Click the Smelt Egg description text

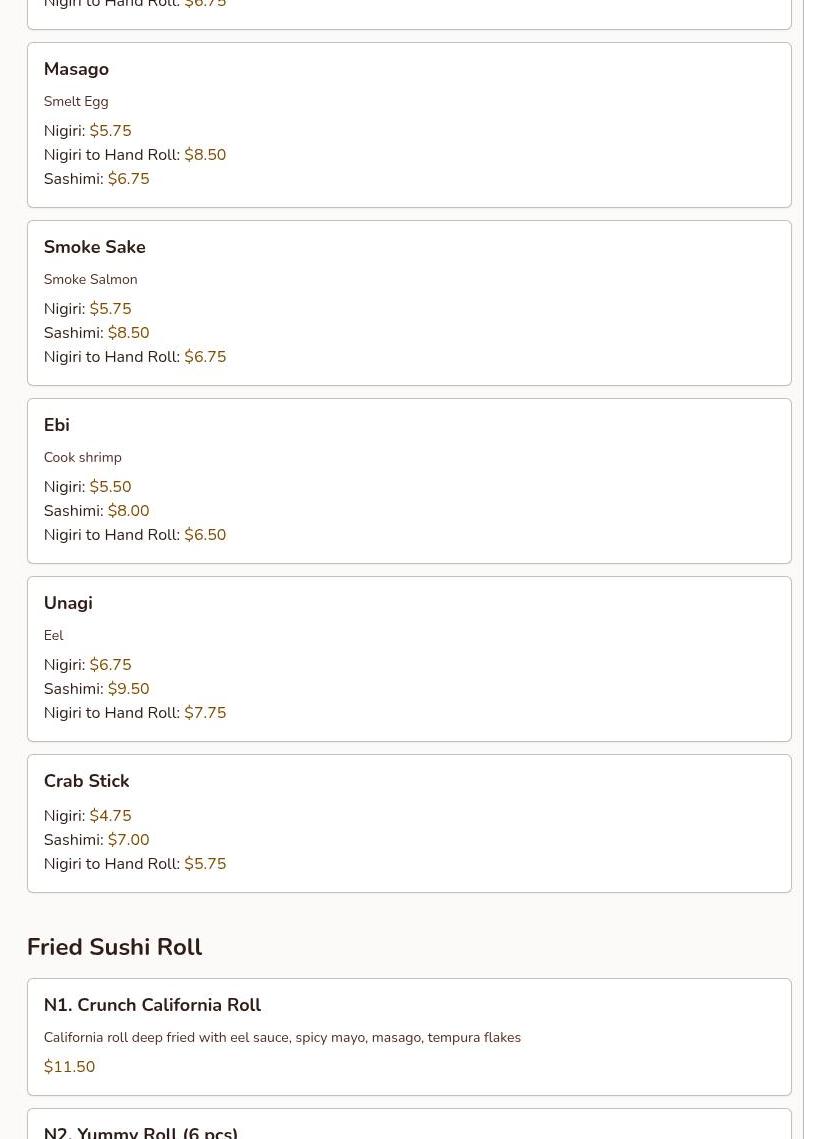point(76,101)
